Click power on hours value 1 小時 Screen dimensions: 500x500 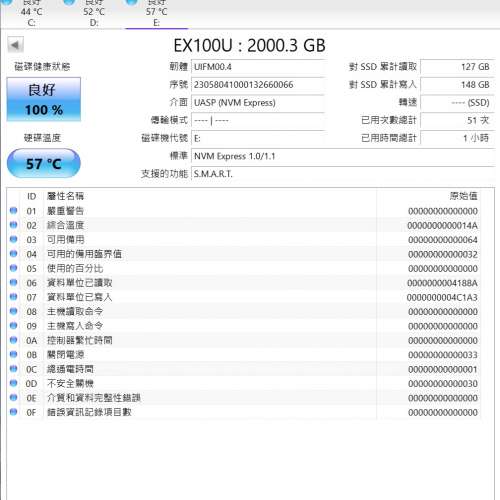pos(457,138)
